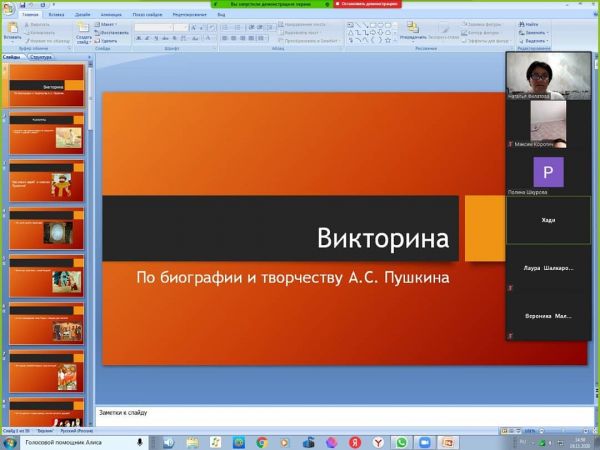Image resolution: width=600 pixels, height=450 pixels.
Task: Click the Windows Start button
Action: tap(8, 441)
